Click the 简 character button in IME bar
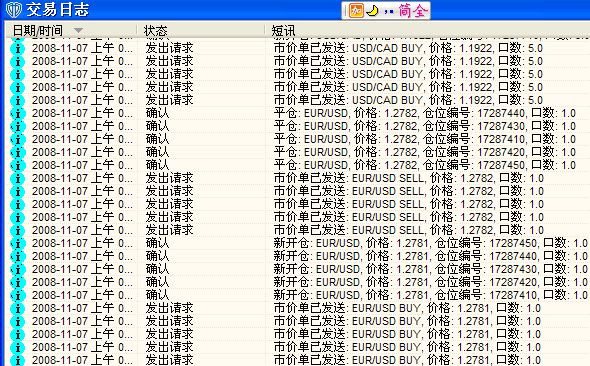The width and height of the screenshot is (590, 366). pyautogui.click(x=404, y=11)
